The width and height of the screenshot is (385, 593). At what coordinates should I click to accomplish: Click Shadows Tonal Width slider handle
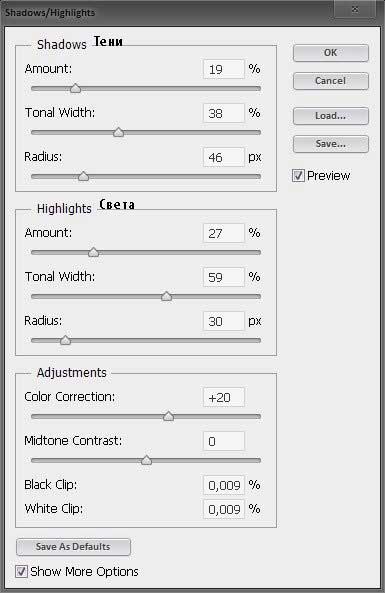[119, 132]
